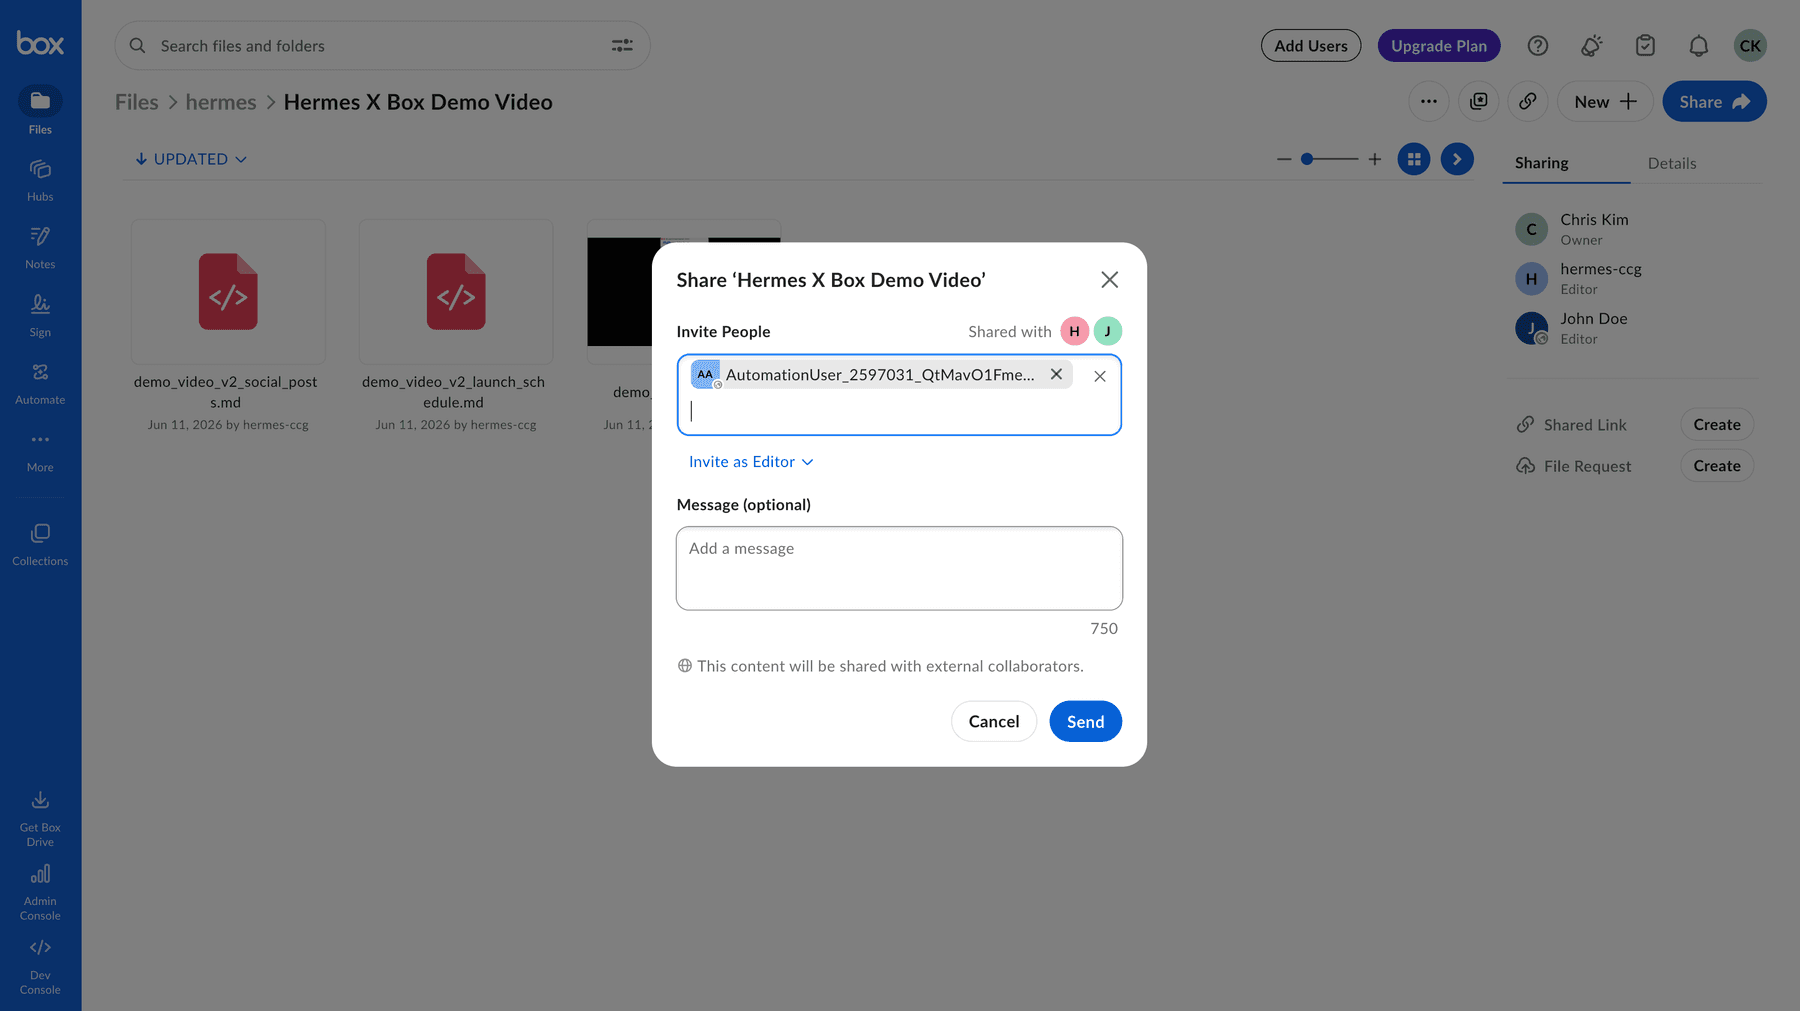
Task: Select Chris Kim owner entry
Action: (x=1632, y=229)
